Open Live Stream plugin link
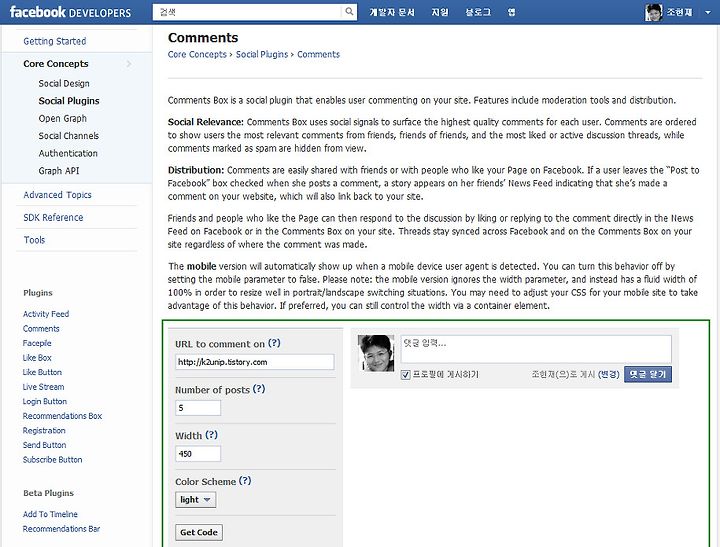The width and height of the screenshot is (720, 547). [x=43, y=387]
